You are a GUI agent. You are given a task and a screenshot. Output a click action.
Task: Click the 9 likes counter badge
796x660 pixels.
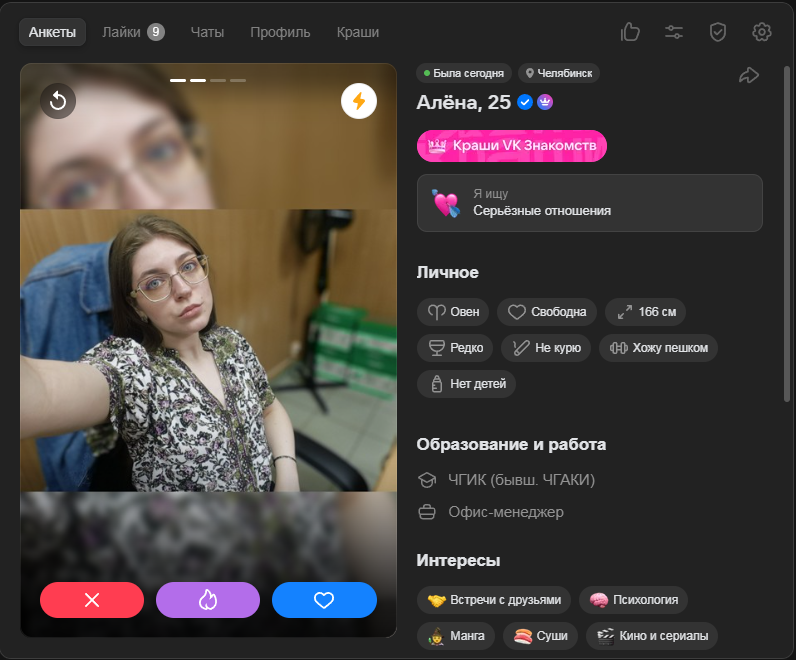tap(156, 32)
